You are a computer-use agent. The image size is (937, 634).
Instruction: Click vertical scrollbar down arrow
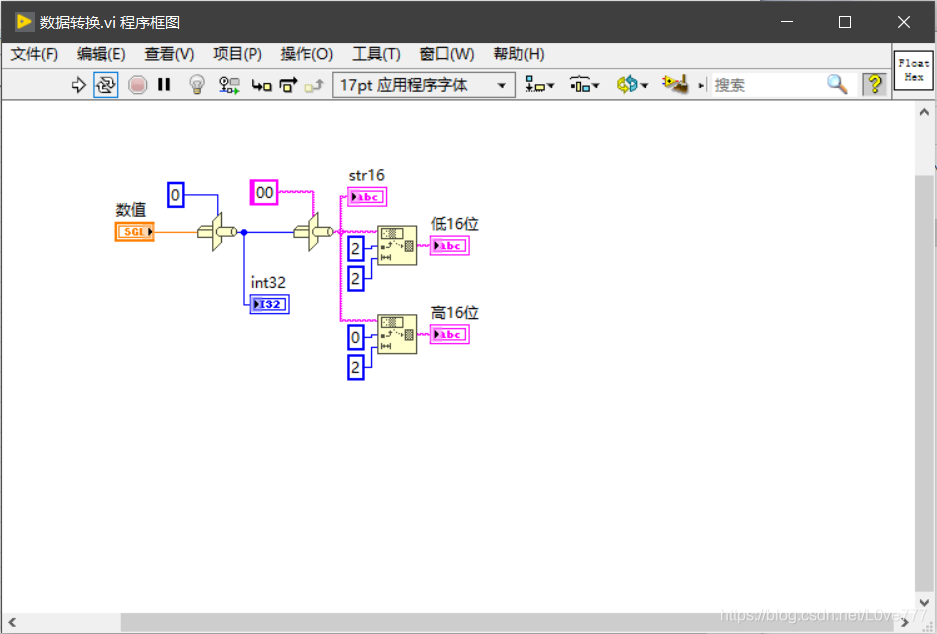[924, 602]
